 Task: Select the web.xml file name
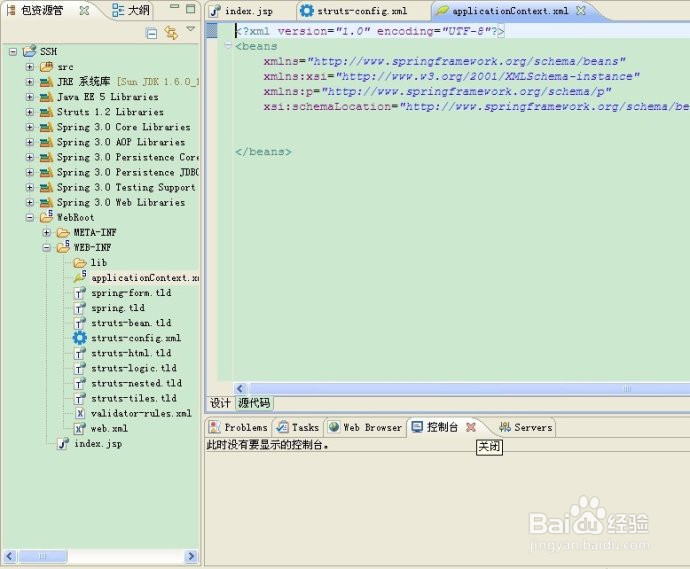point(109,428)
